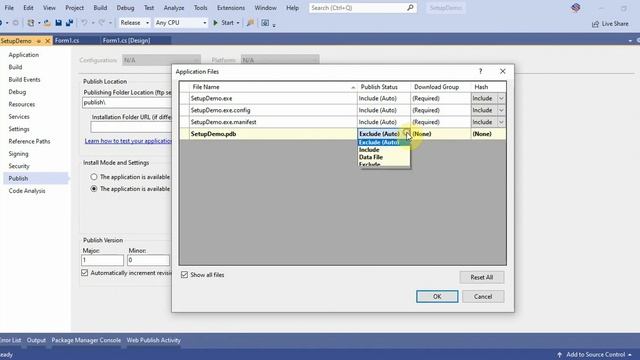Toggle the Show all files checkbox
Viewport: 640px width, 360px height.
click(x=184, y=275)
